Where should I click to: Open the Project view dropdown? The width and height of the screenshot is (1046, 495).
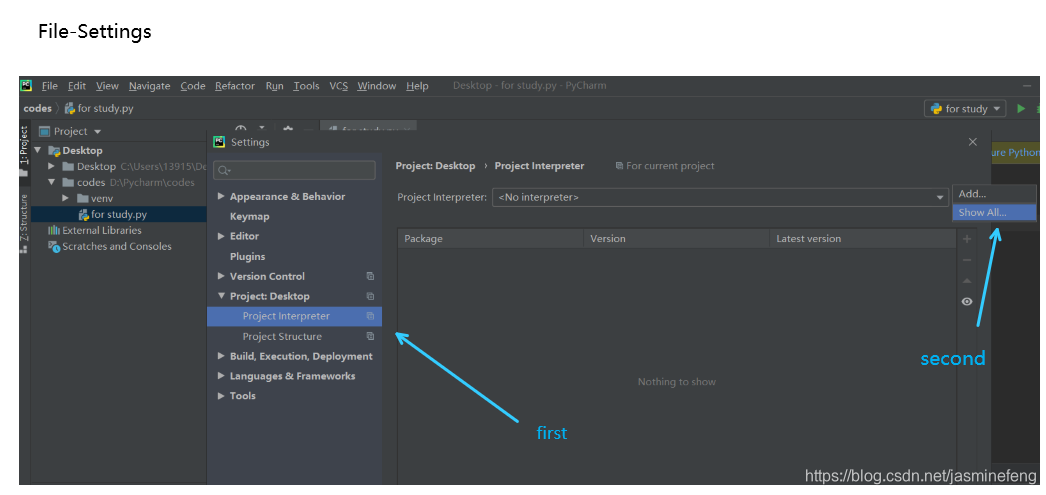98,132
